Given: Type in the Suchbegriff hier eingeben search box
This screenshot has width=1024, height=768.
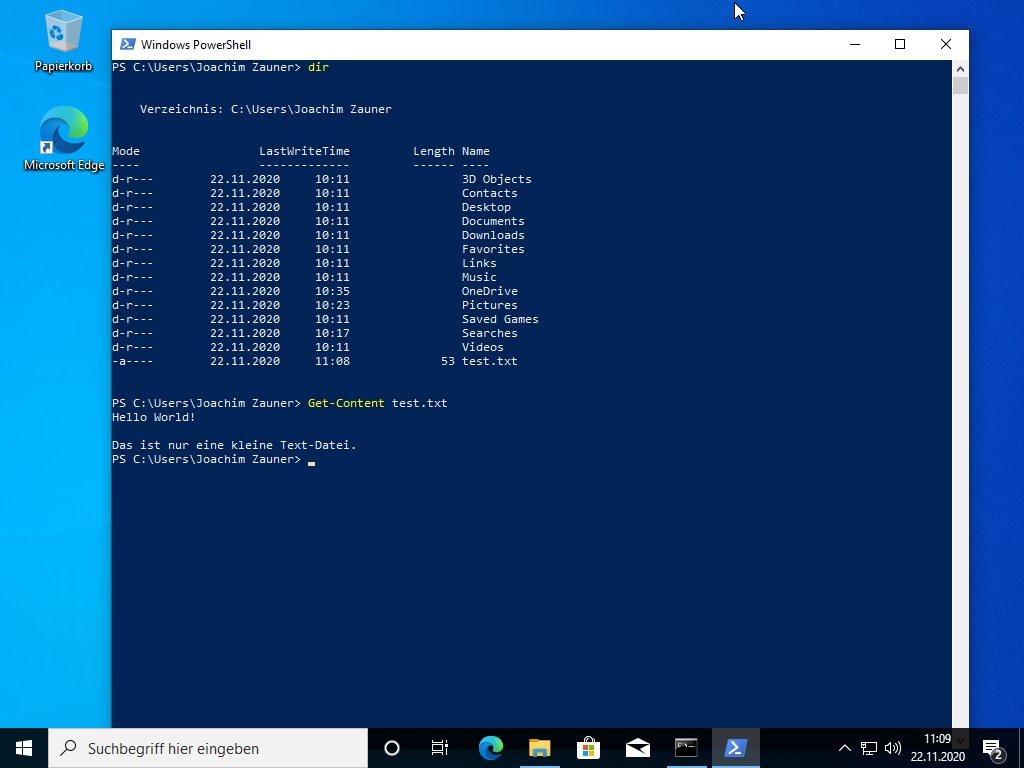Looking at the screenshot, I should click(x=208, y=748).
